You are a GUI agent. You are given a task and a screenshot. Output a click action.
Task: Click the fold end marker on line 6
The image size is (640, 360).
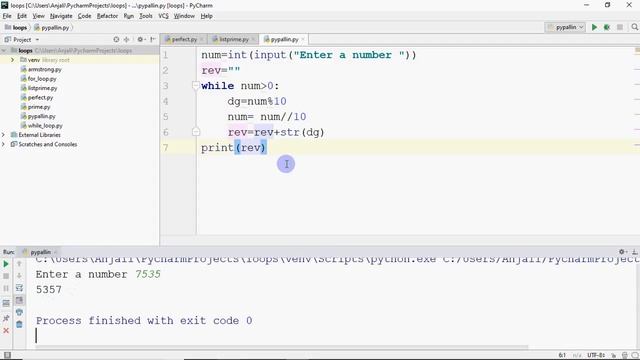(196, 132)
